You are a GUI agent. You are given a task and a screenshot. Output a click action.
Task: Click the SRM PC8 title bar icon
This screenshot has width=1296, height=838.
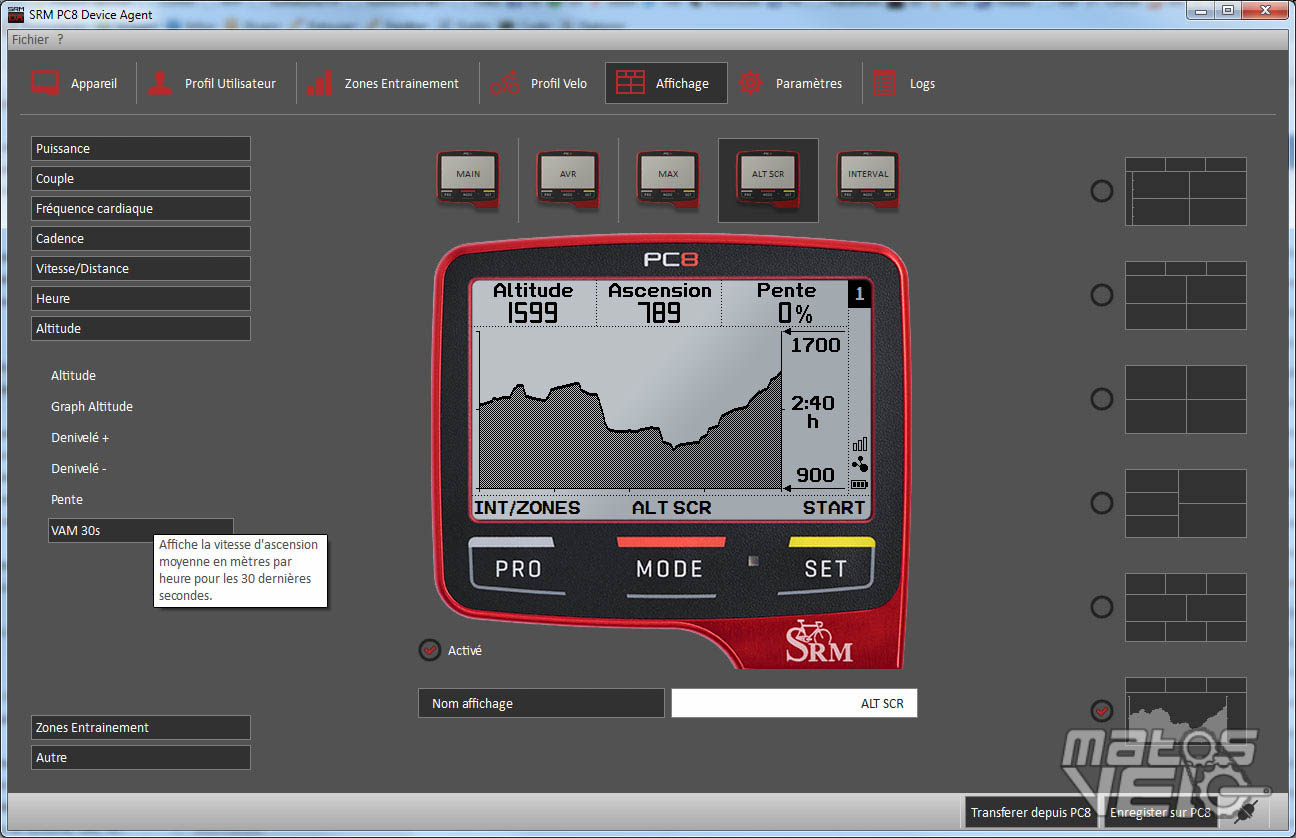coord(16,14)
